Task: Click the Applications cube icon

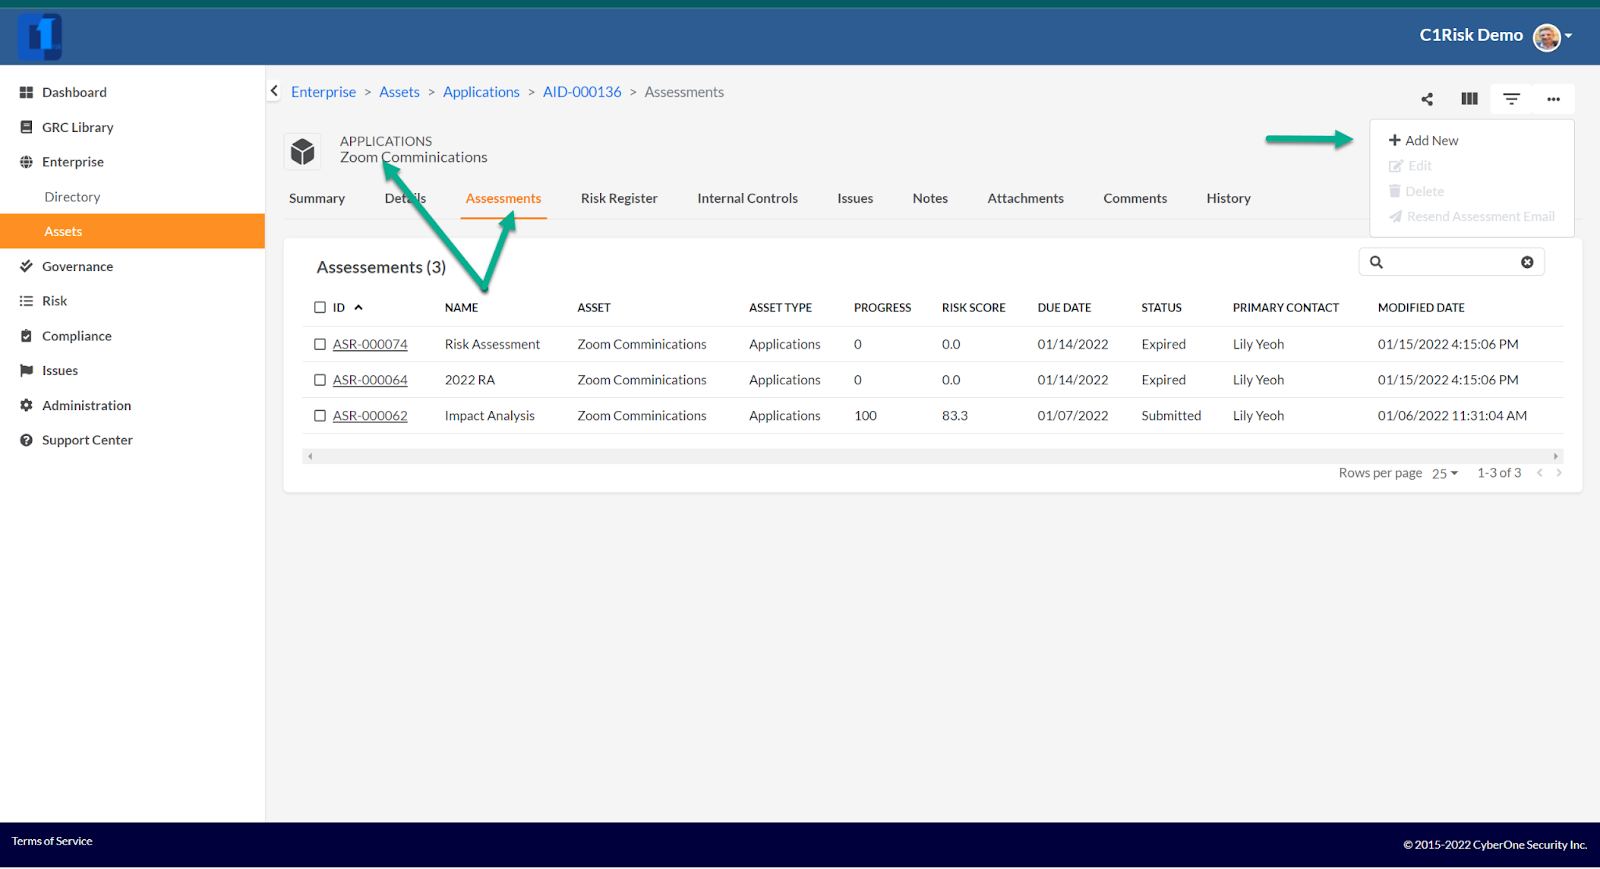Action: point(302,151)
